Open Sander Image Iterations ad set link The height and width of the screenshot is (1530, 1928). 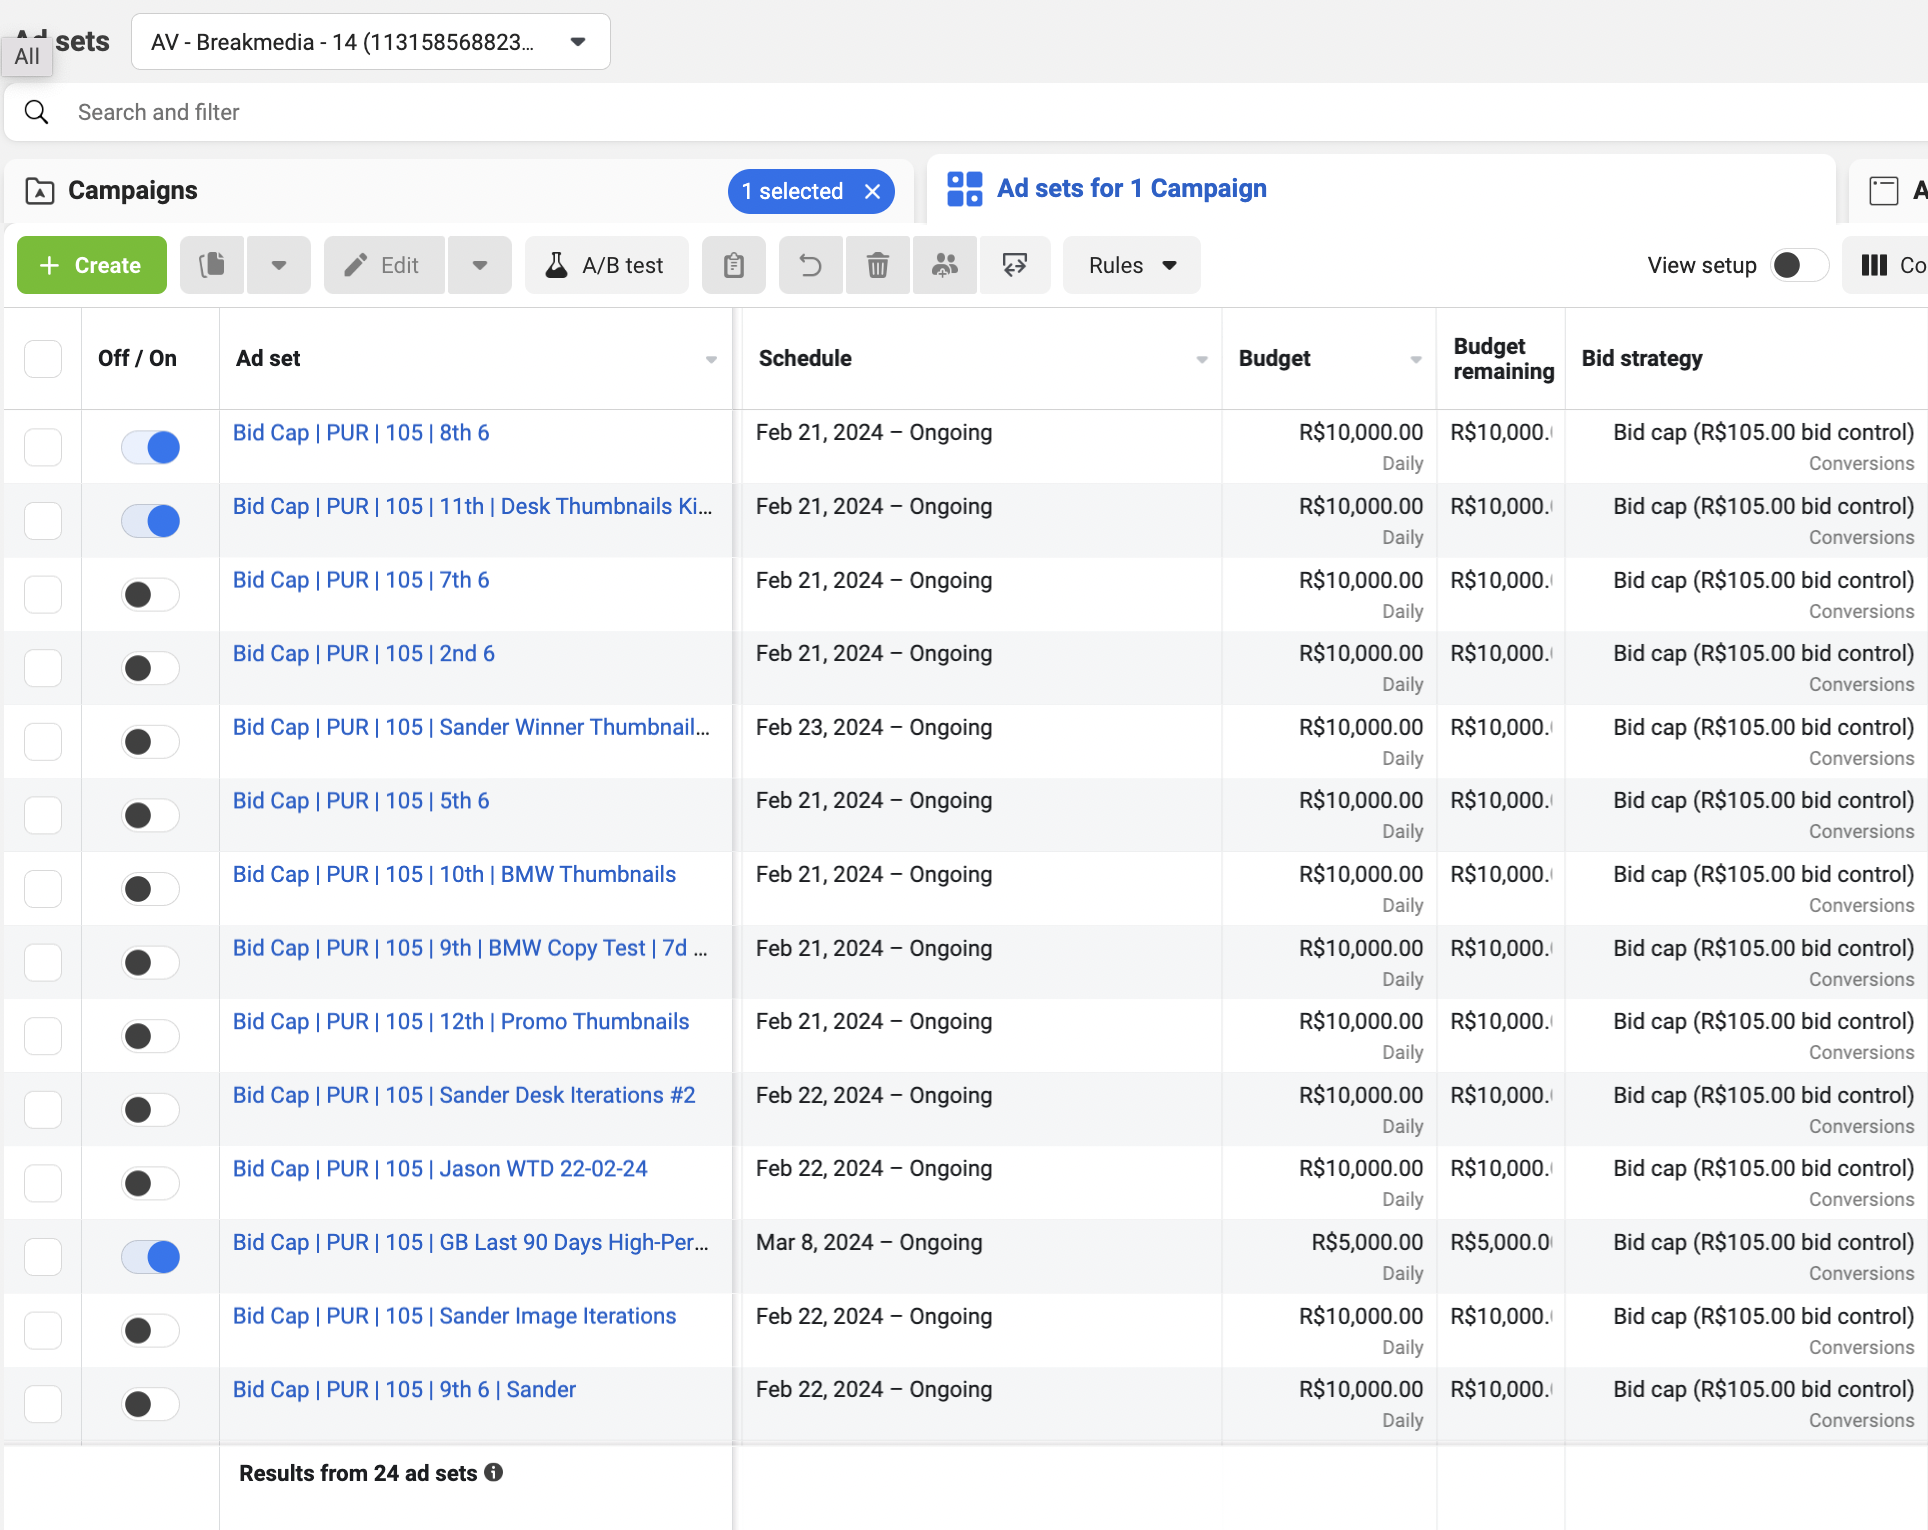point(454,1316)
